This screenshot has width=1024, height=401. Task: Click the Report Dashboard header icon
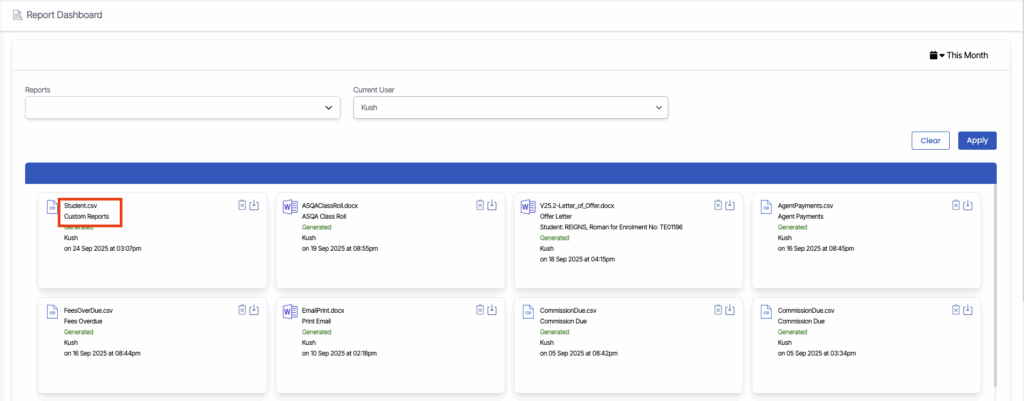pyautogui.click(x=17, y=16)
